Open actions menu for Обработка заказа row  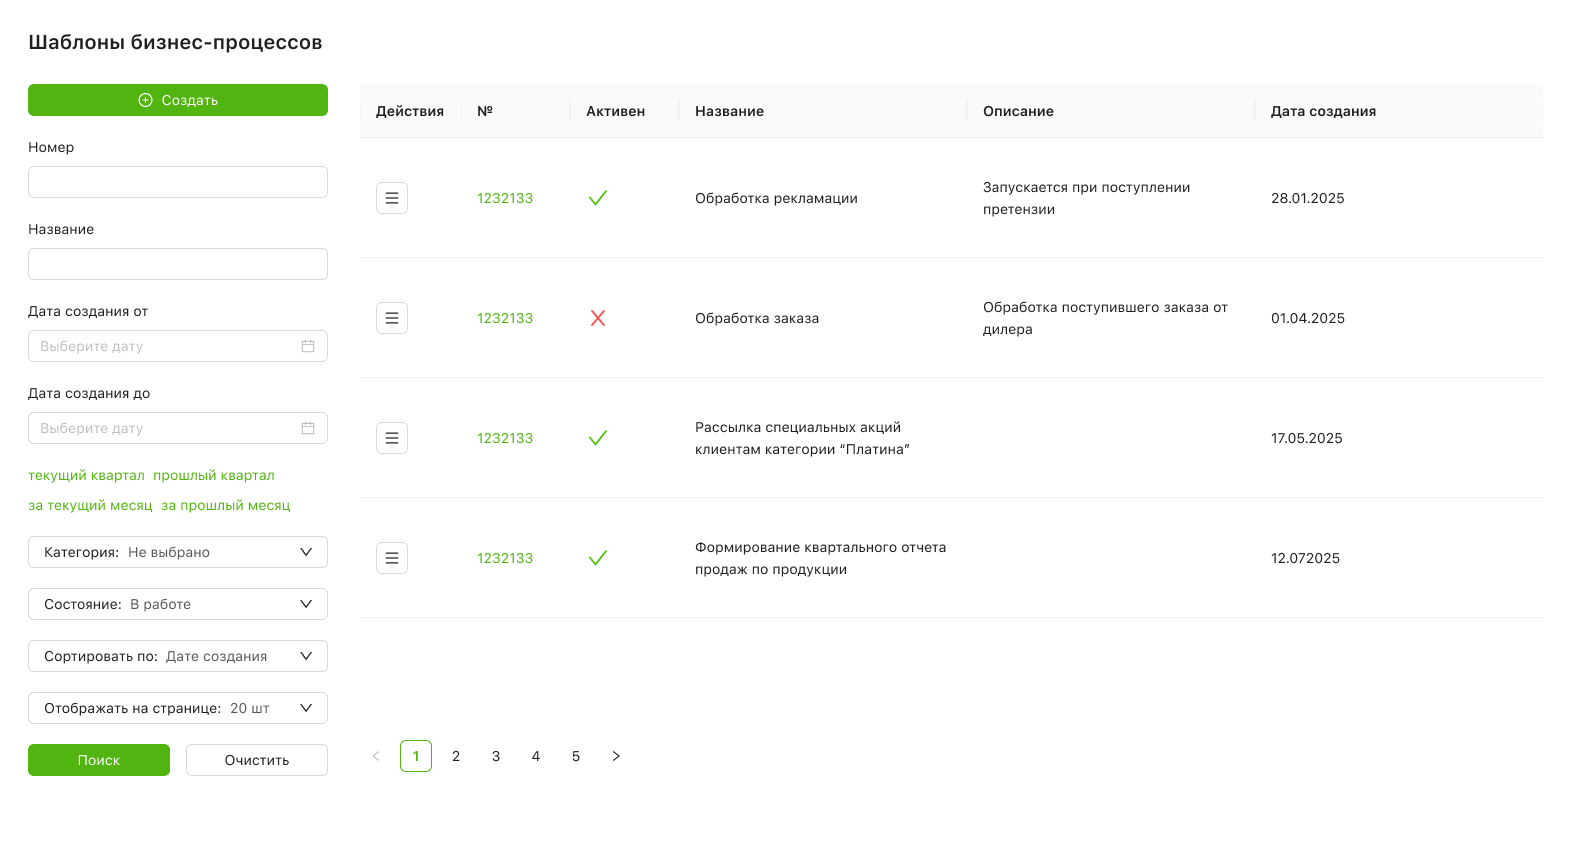(x=392, y=318)
